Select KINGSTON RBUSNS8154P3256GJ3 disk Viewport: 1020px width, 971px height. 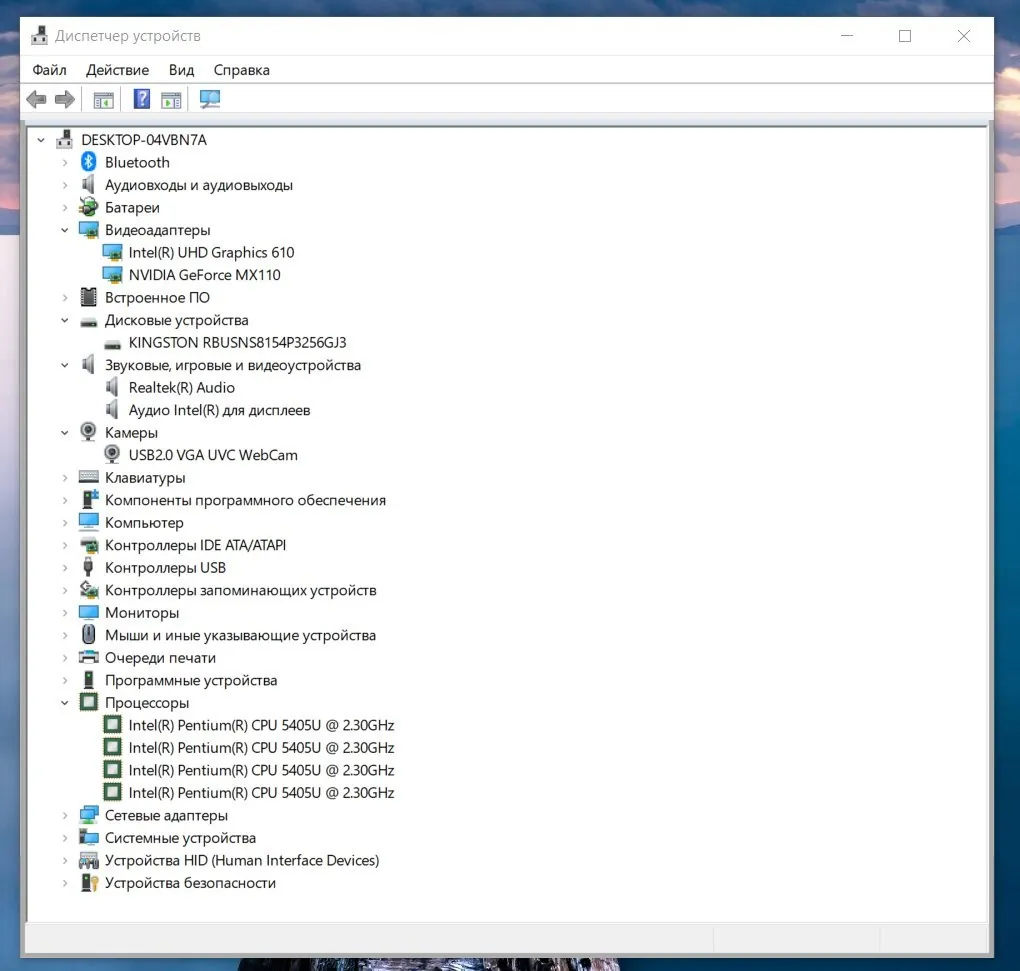237,343
